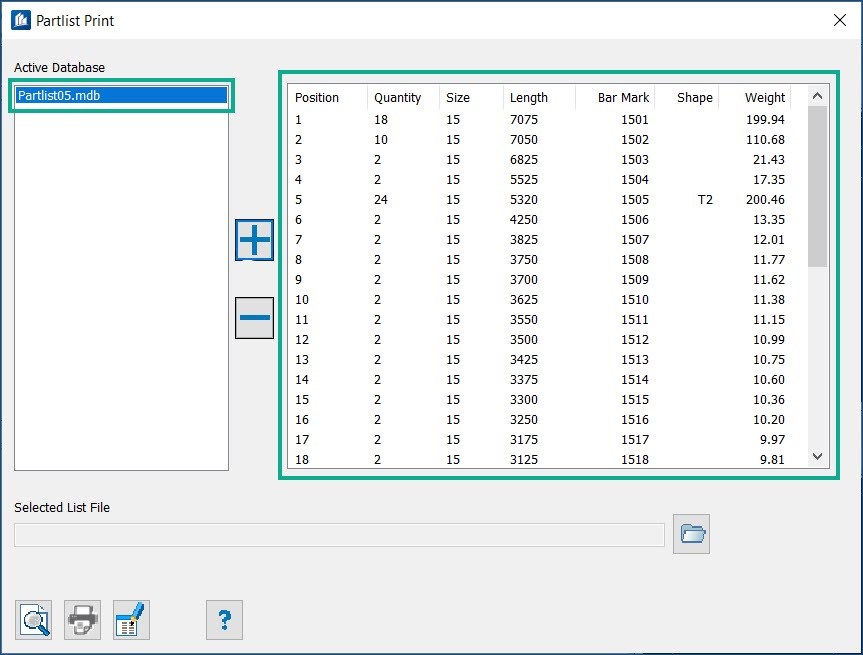Click the Selected List File input field
This screenshot has height=655, width=863.
click(339, 535)
